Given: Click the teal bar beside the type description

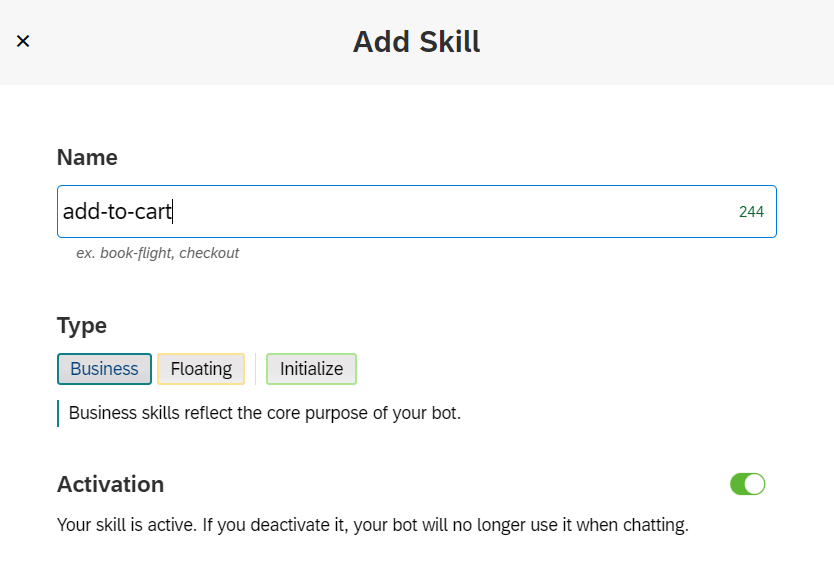Looking at the screenshot, I should (58, 413).
